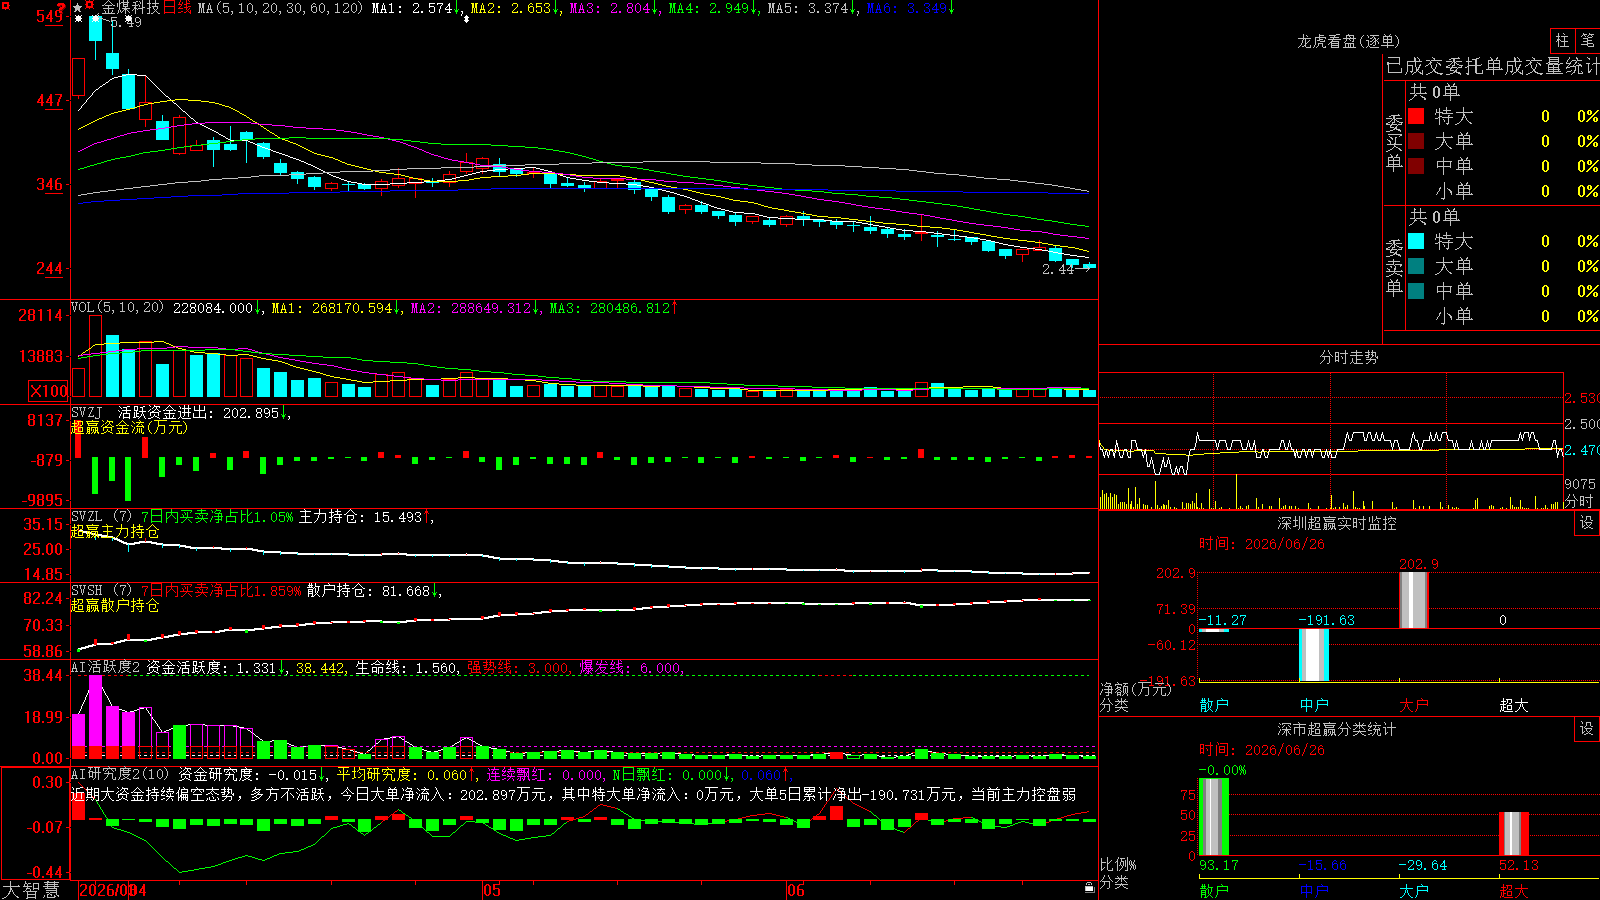Click the dark red 大单 buy order swatch
The image size is (1600, 900).
click(1416, 141)
